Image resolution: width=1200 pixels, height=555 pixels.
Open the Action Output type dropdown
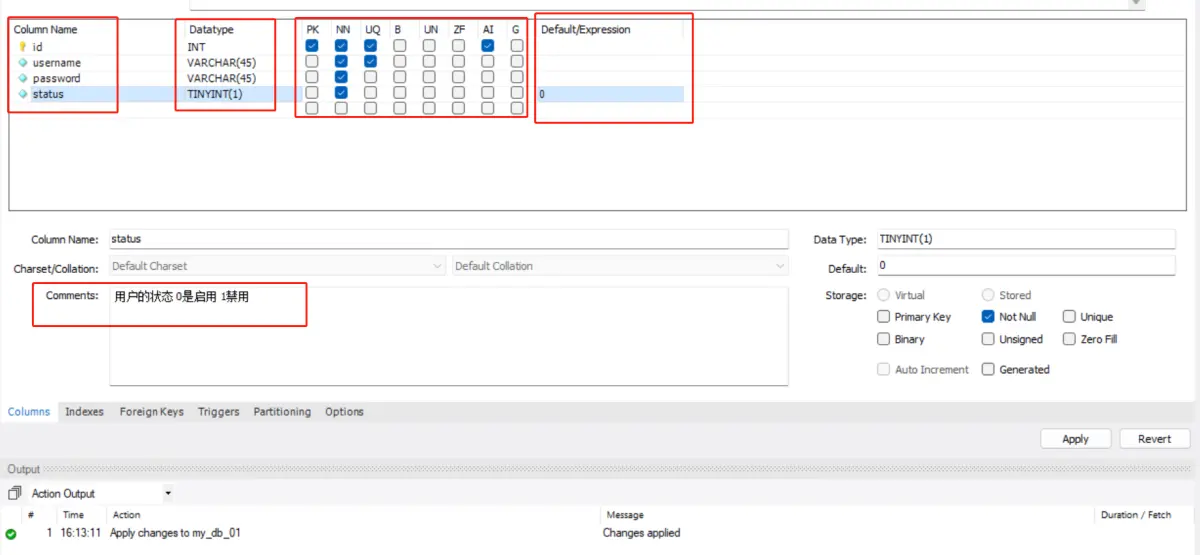[x=168, y=493]
